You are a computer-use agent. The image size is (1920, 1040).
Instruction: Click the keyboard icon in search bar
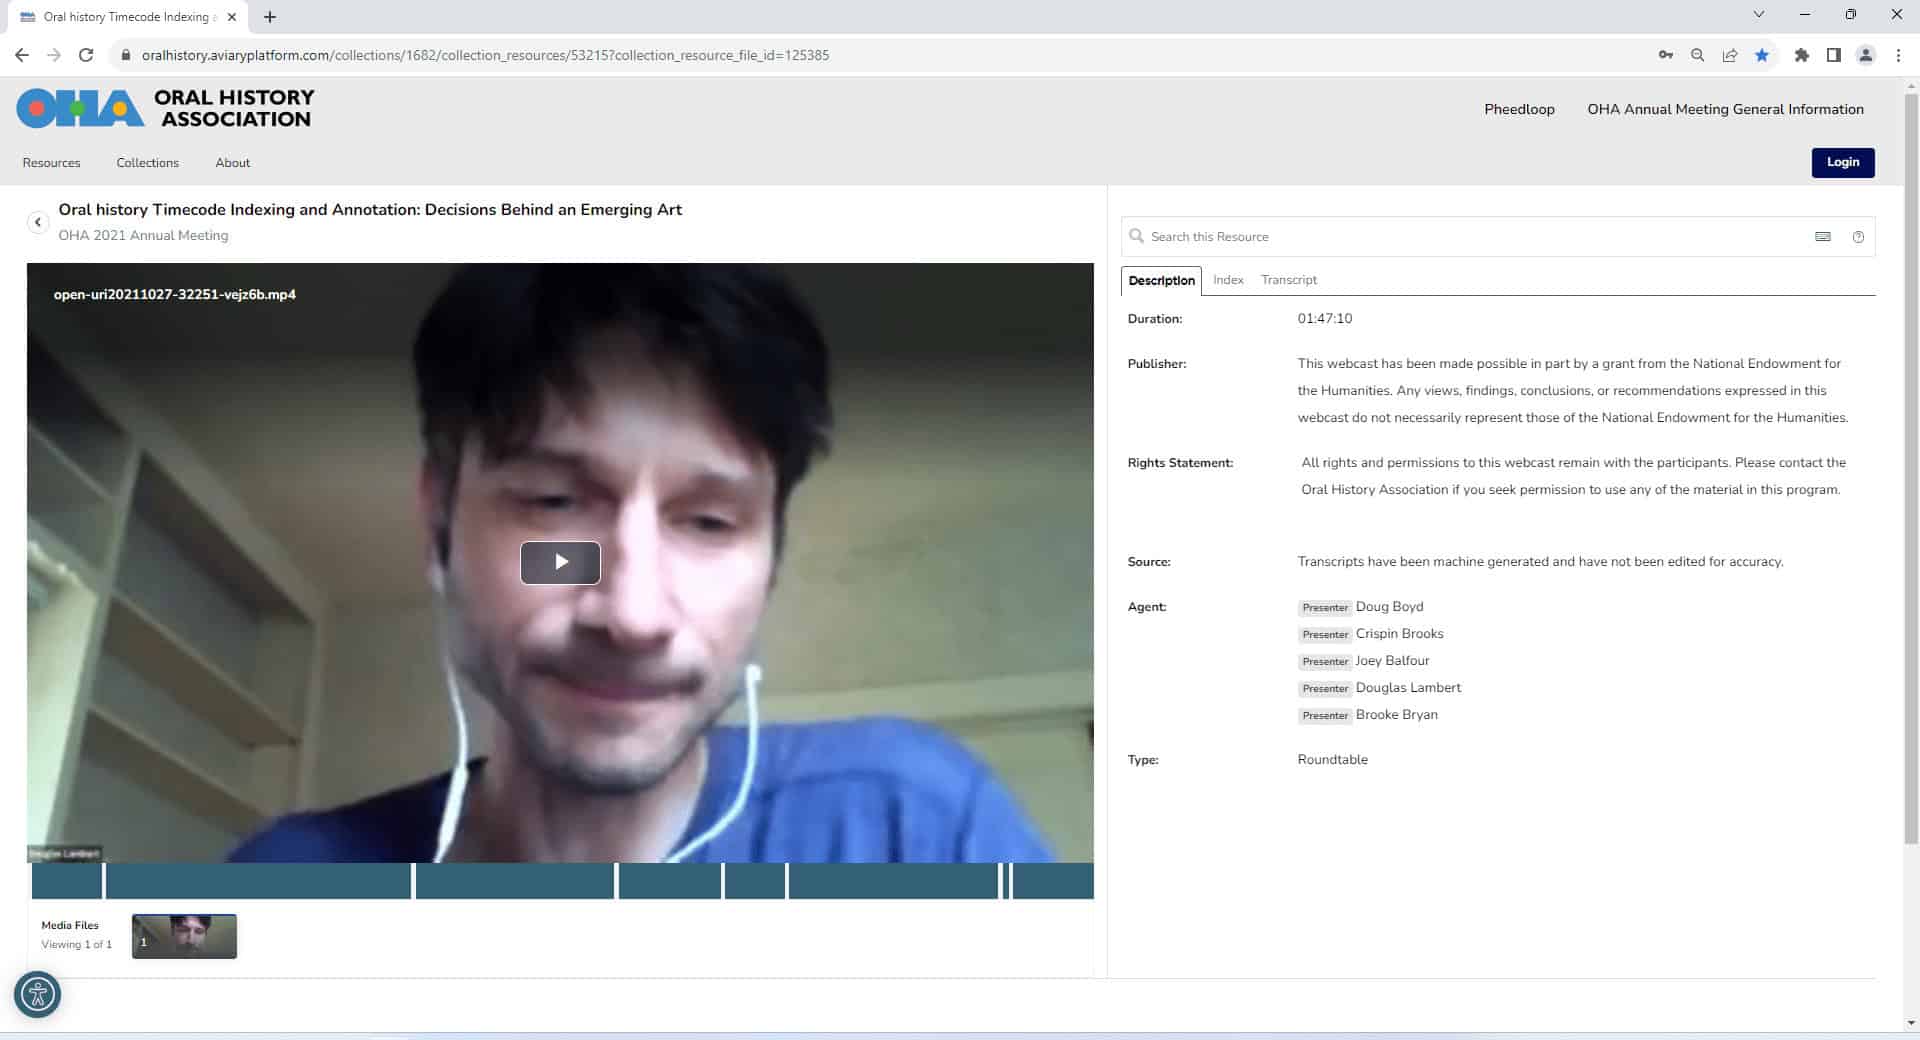tap(1823, 237)
